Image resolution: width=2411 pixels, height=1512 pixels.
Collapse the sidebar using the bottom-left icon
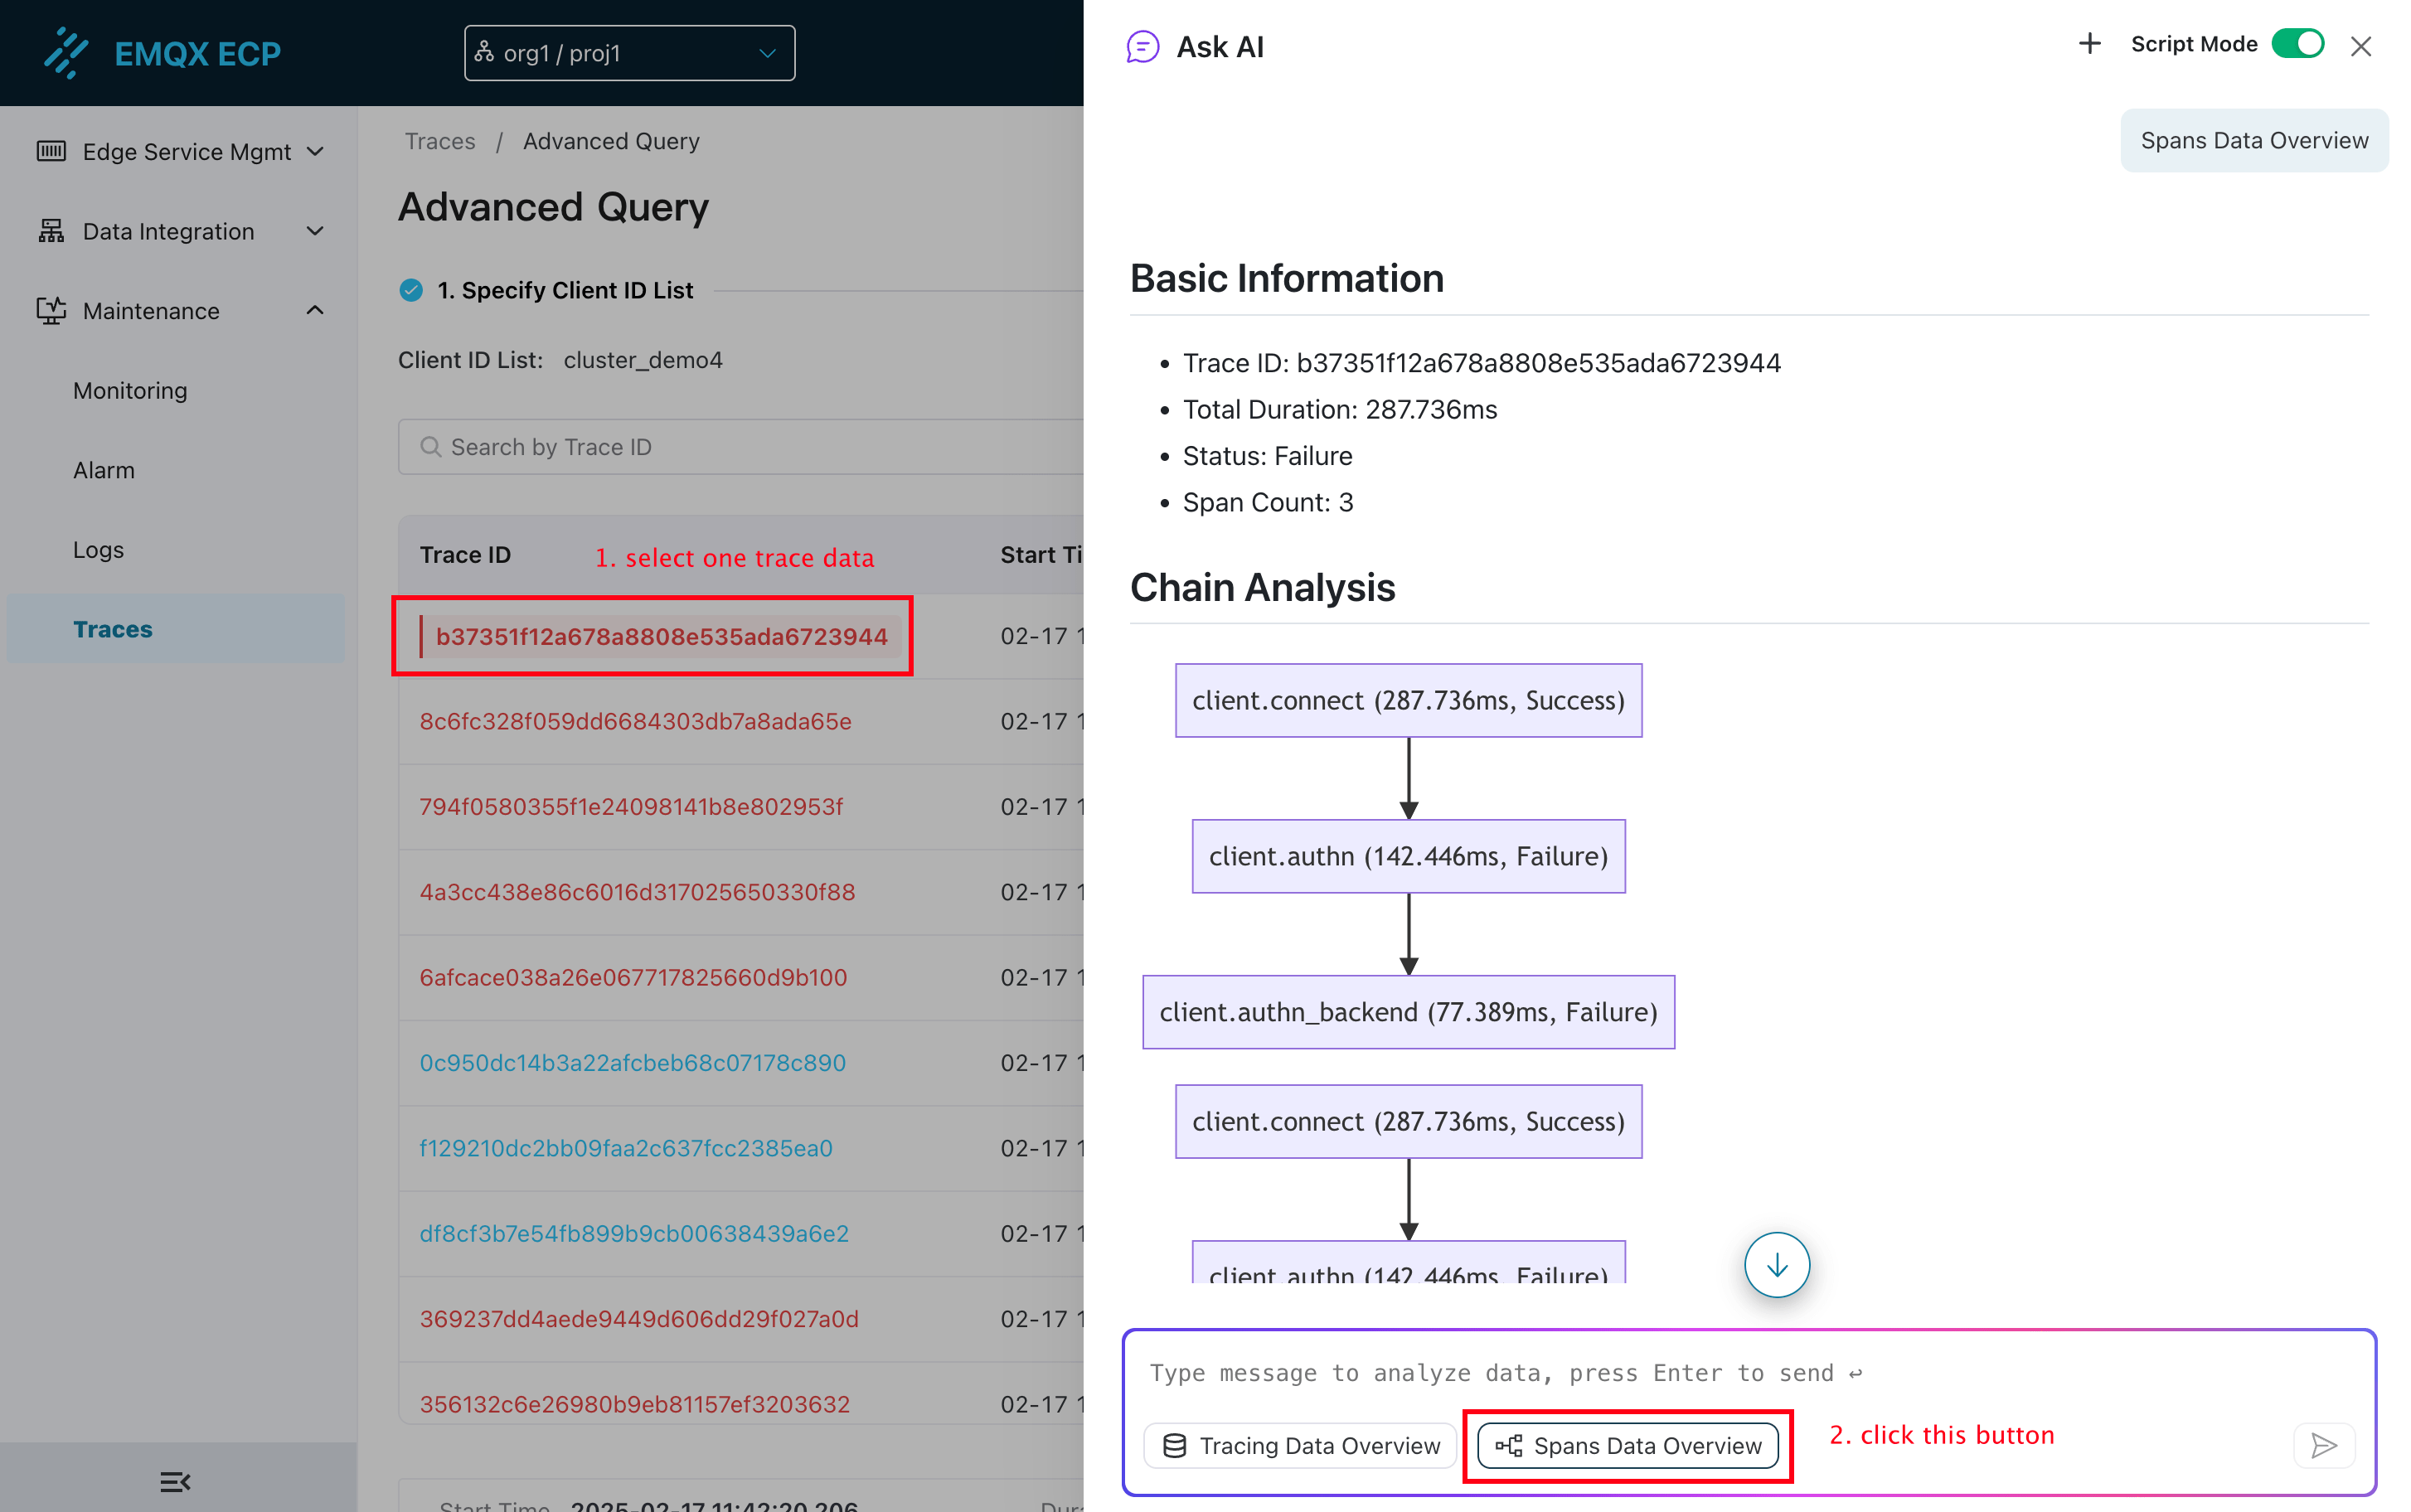click(175, 1481)
